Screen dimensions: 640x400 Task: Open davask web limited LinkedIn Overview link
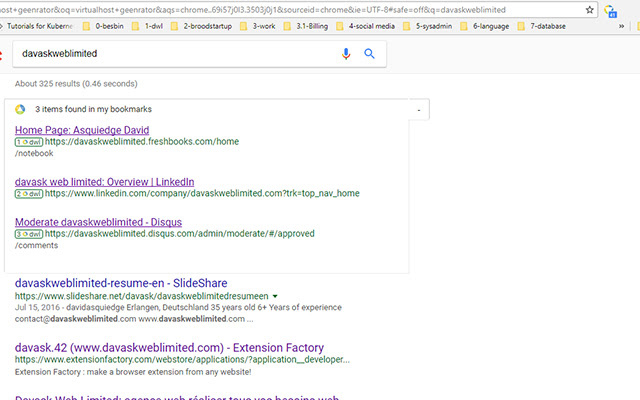[104, 182]
